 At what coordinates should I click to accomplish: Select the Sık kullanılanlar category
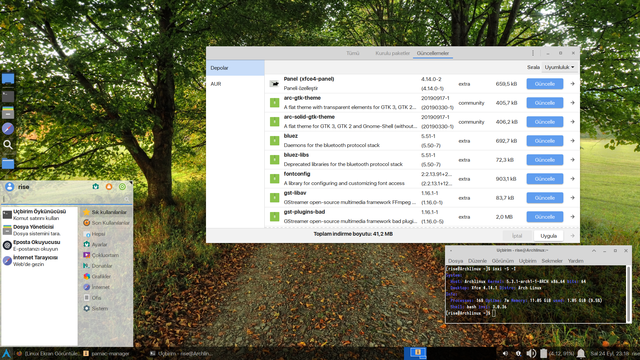click(106, 212)
